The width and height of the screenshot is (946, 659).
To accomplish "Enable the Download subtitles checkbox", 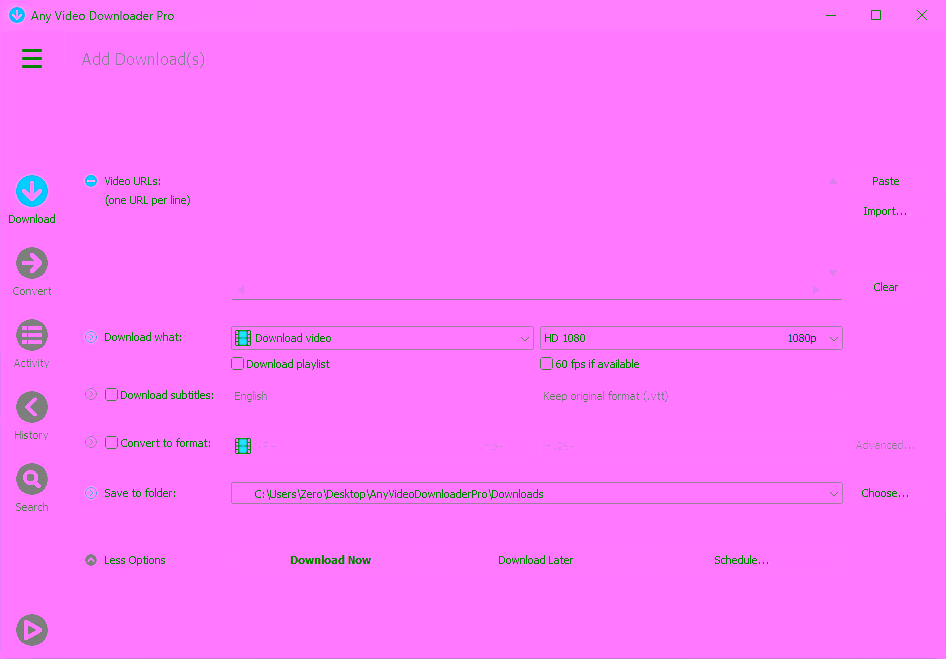I will coord(112,395).
